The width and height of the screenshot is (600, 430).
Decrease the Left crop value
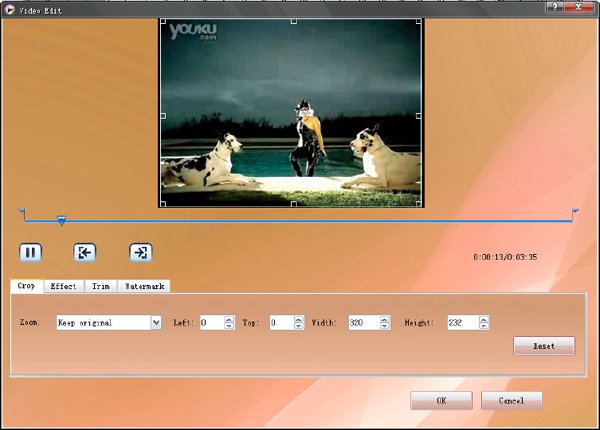click(x=229, y=326)
